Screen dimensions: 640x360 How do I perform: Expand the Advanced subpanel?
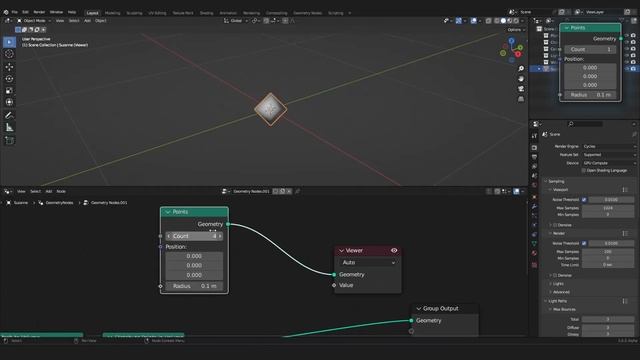pos(551,292)
